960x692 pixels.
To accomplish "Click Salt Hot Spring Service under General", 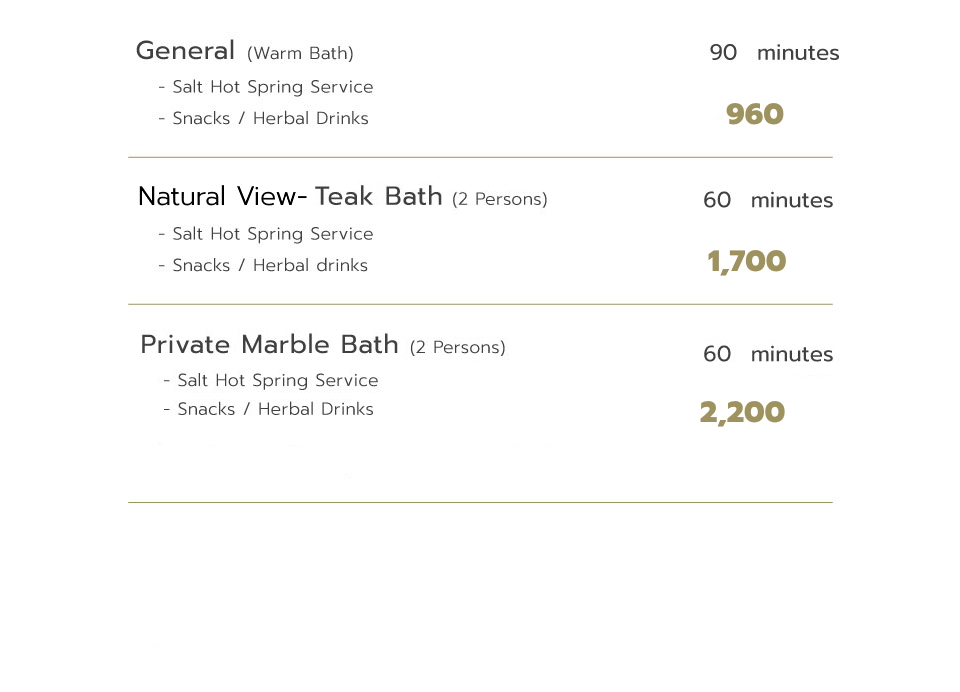I will pos(266,87).
